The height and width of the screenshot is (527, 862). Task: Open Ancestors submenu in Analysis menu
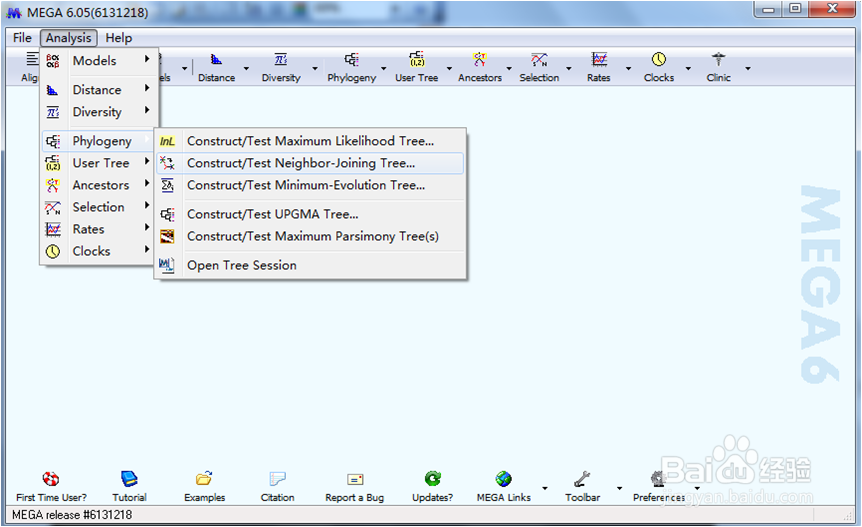click(99, 185)
